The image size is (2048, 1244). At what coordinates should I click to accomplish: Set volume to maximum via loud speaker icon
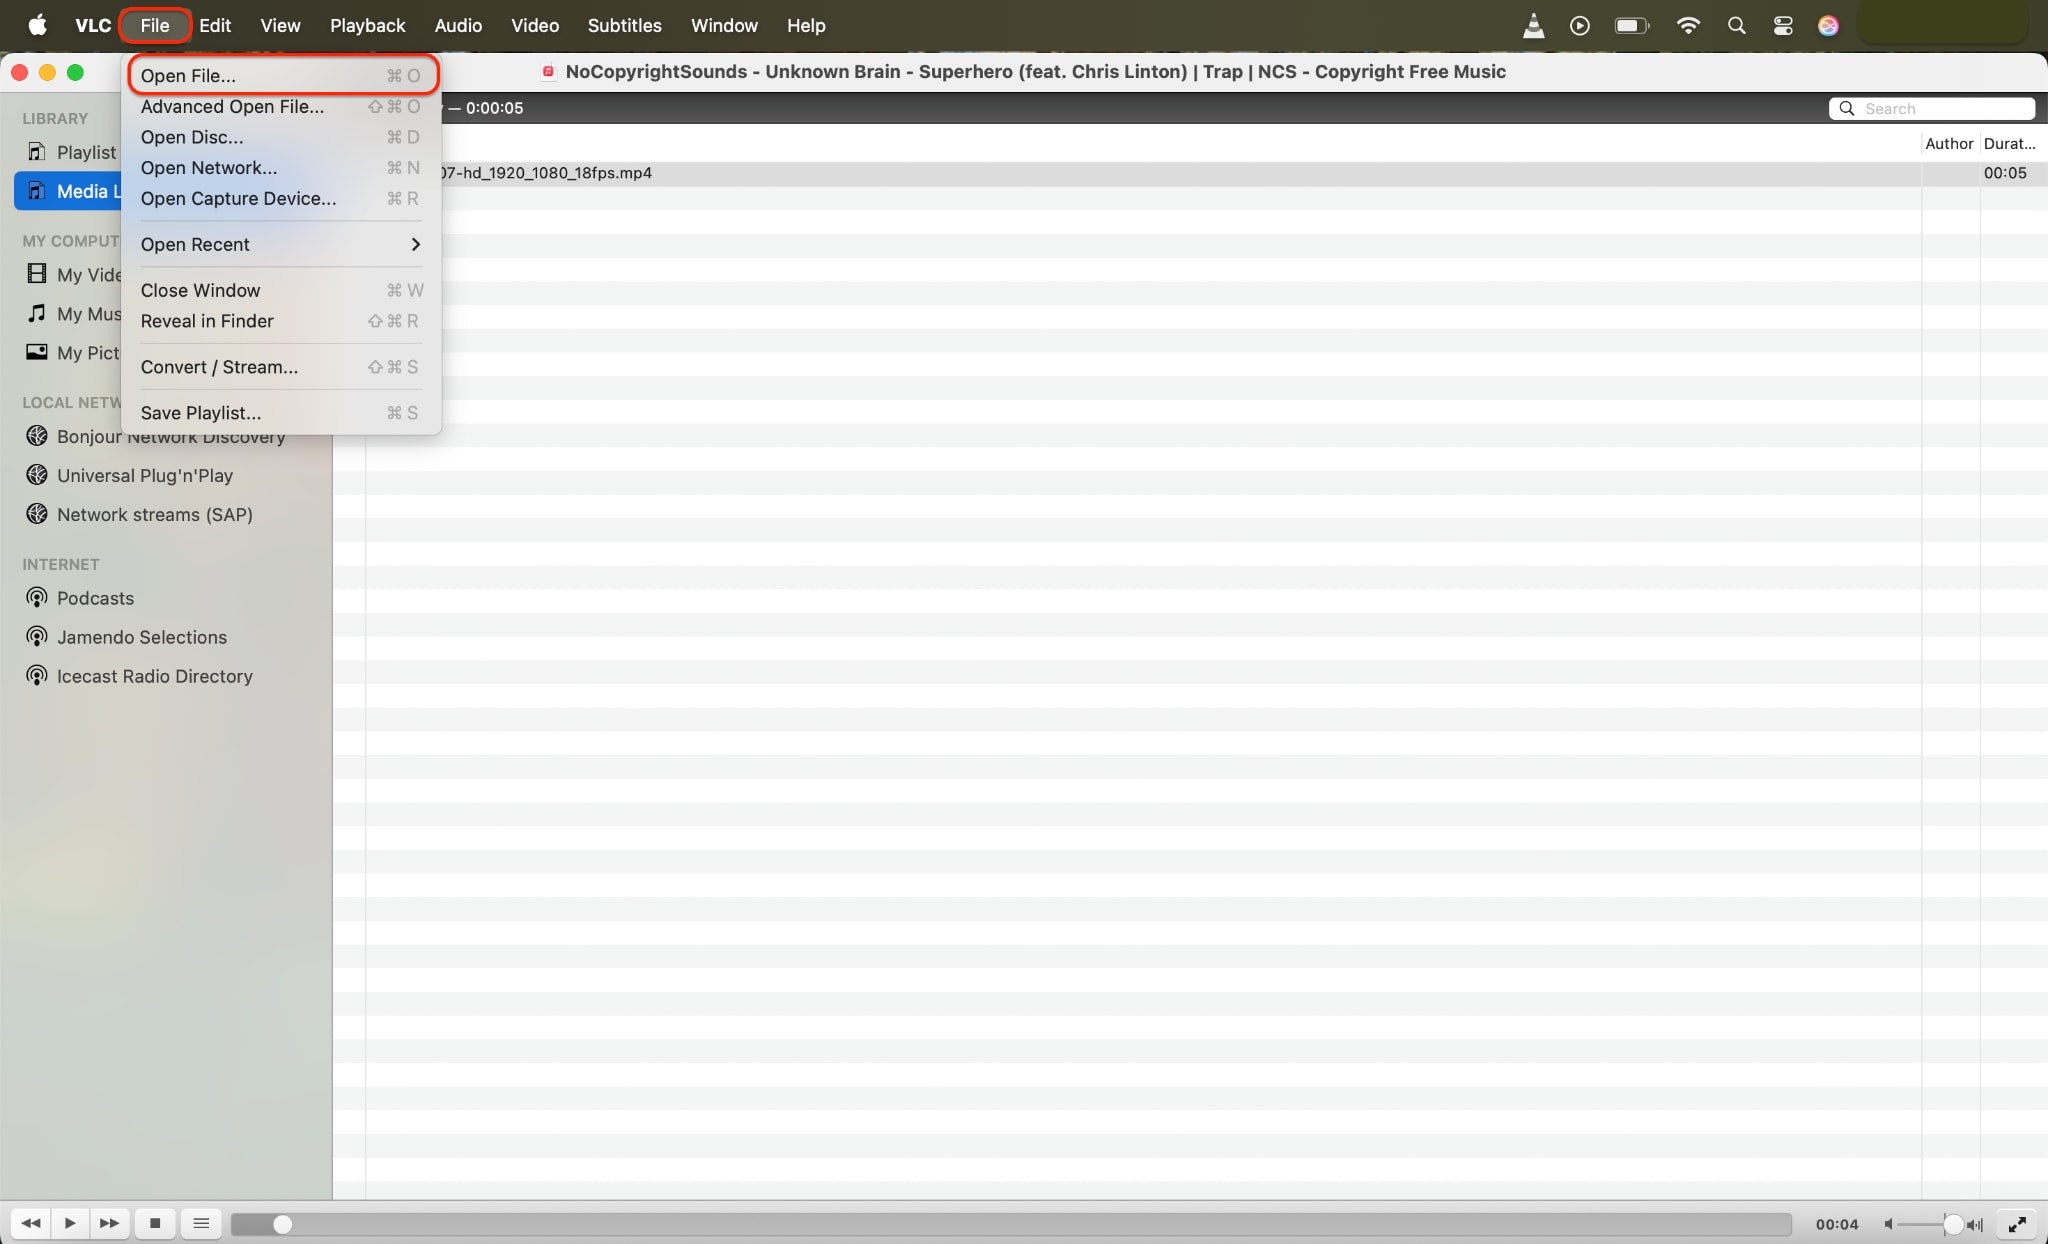(1975, 1224)
